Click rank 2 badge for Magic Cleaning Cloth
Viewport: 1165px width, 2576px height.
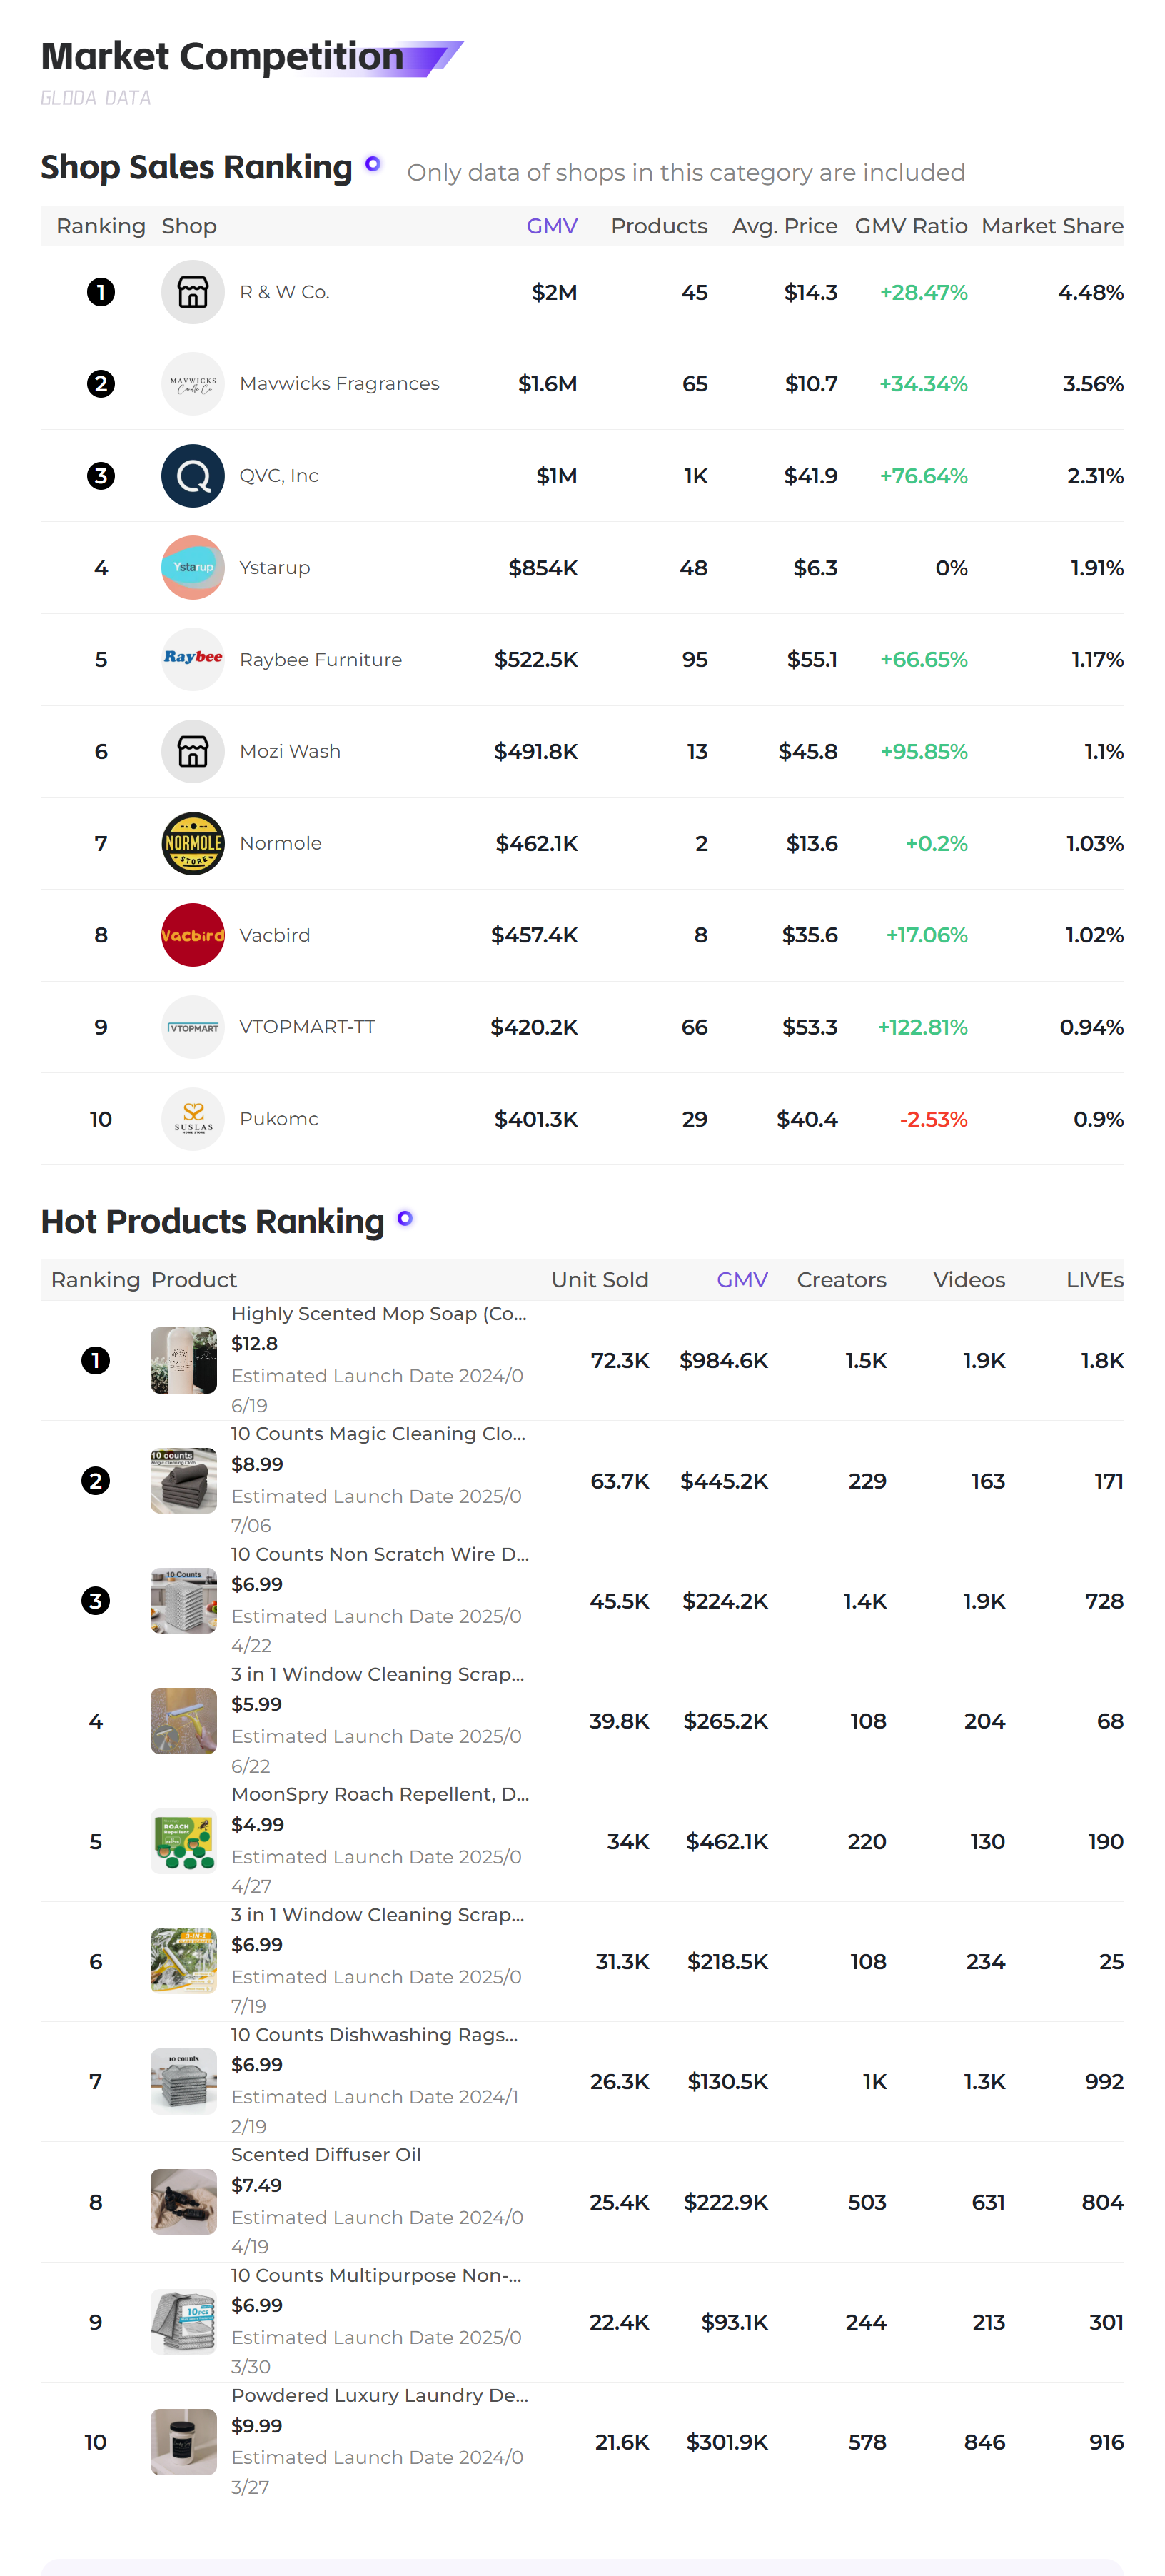tap(95, 1481)
